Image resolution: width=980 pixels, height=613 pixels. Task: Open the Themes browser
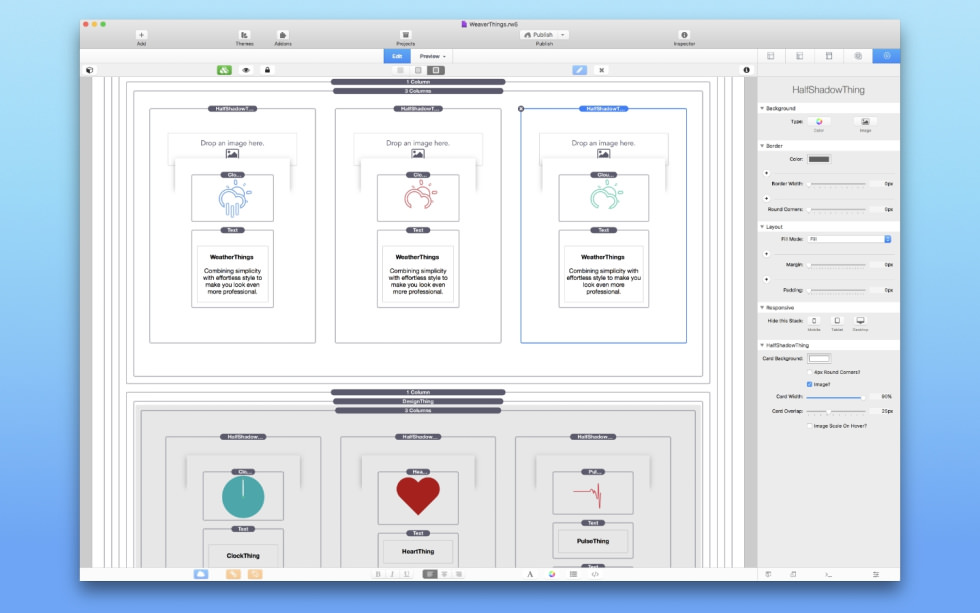[244, 36]
